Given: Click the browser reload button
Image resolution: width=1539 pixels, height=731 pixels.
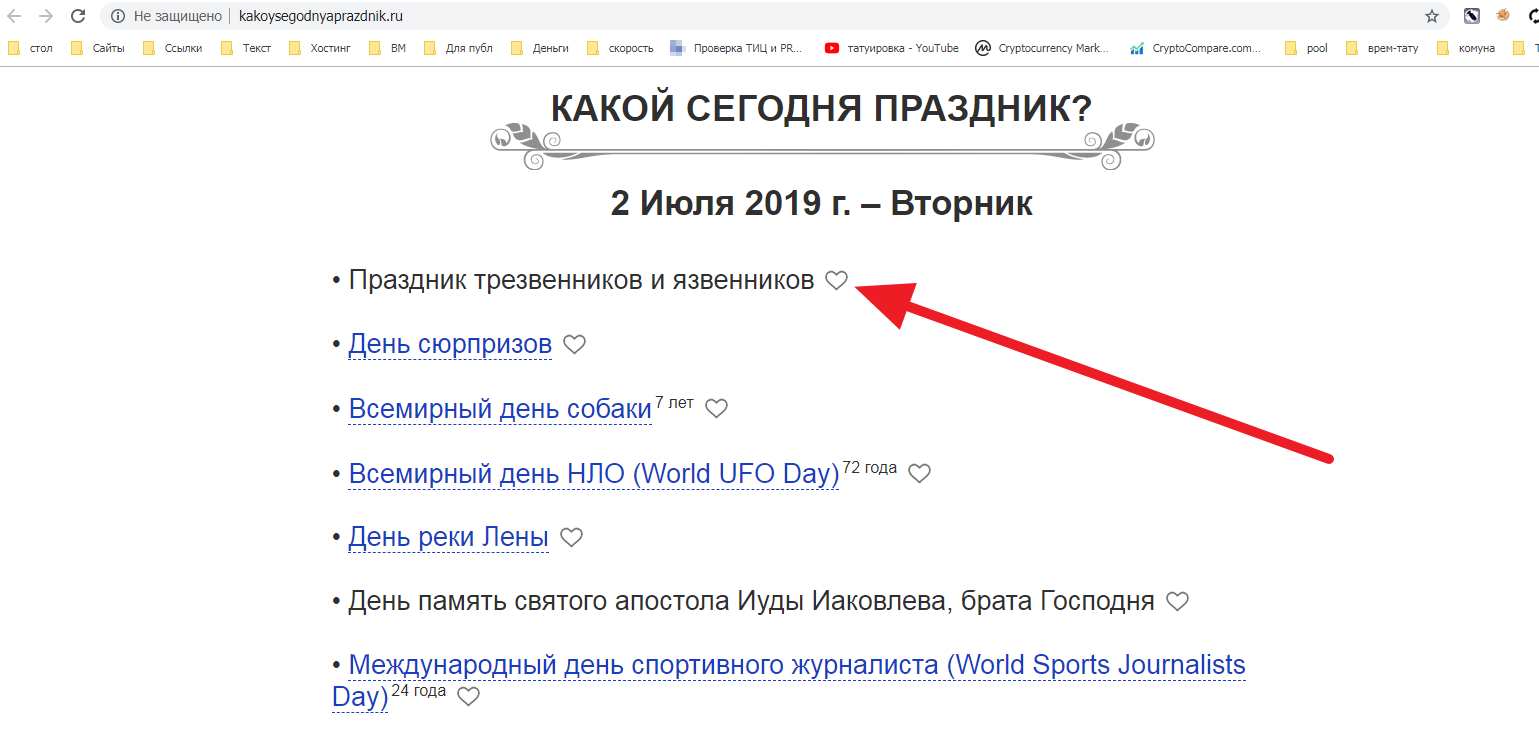Looking at the screenshot, I should click(77, 16).
